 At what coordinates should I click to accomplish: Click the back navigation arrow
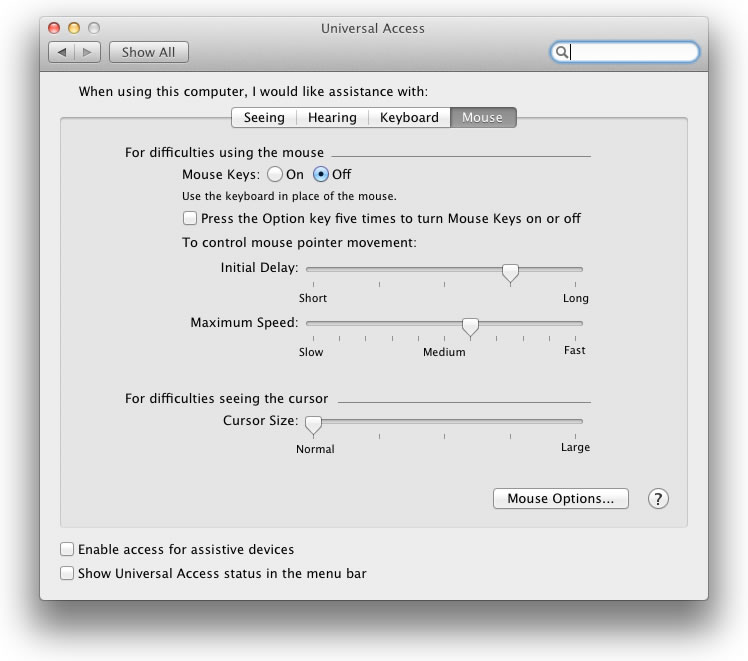pos(62,52)
